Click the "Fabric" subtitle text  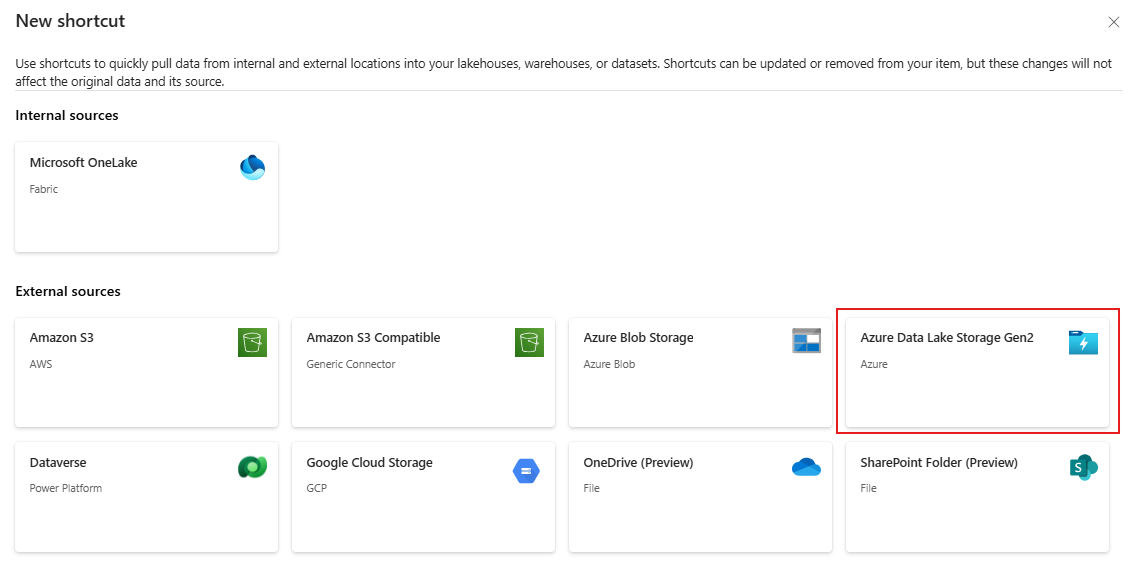(43, 189)
